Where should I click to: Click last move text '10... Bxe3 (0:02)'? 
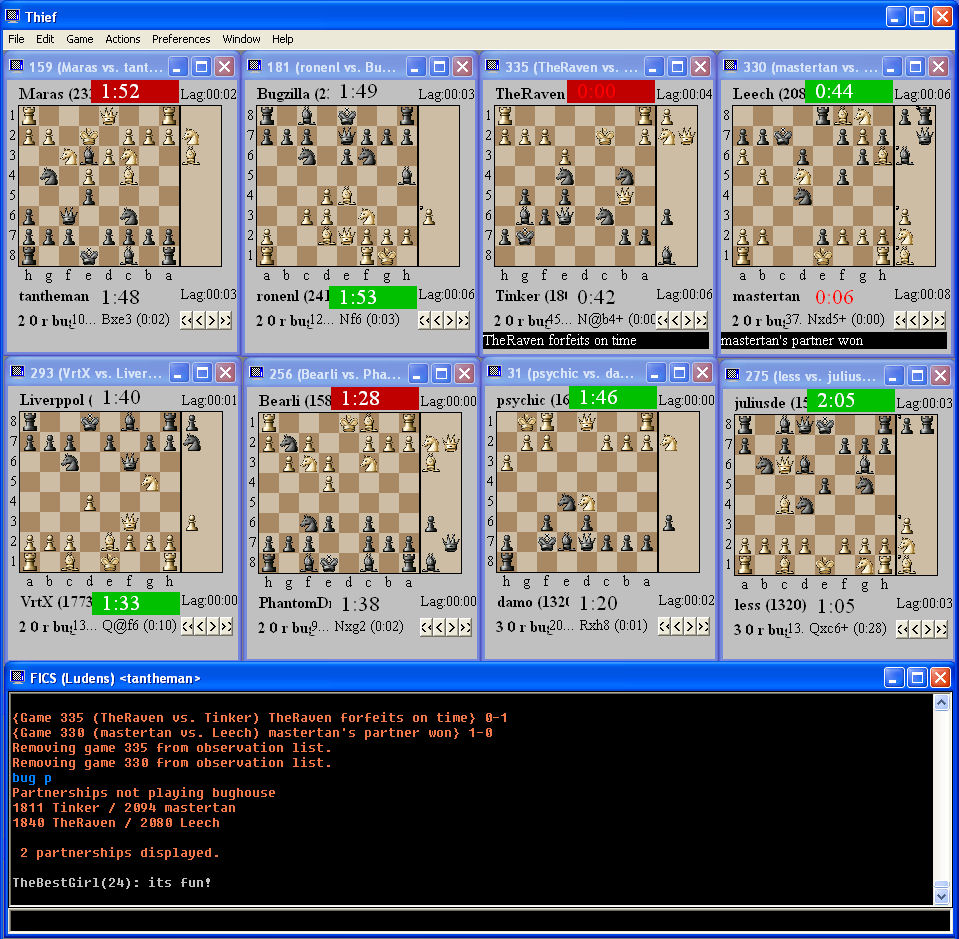pyautogui.click(x=120, y=319)
